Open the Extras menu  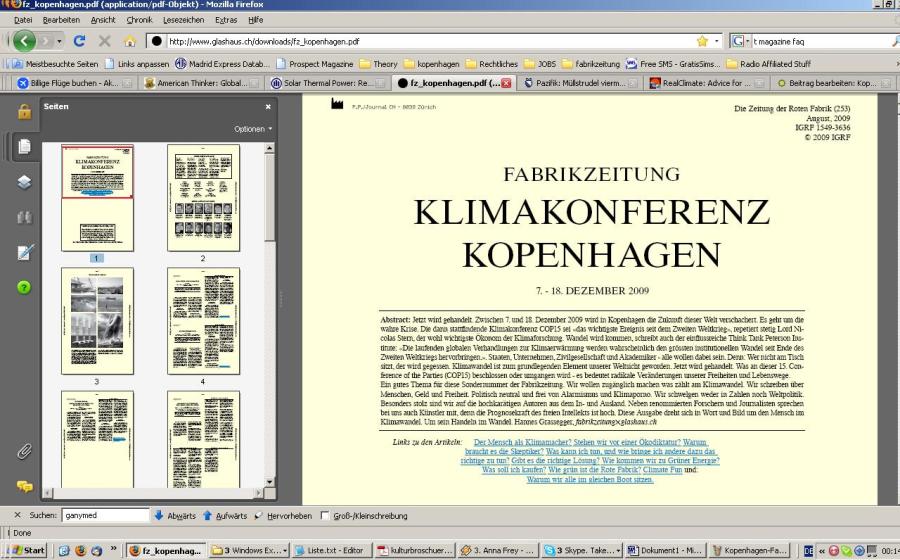coord(226,20)
